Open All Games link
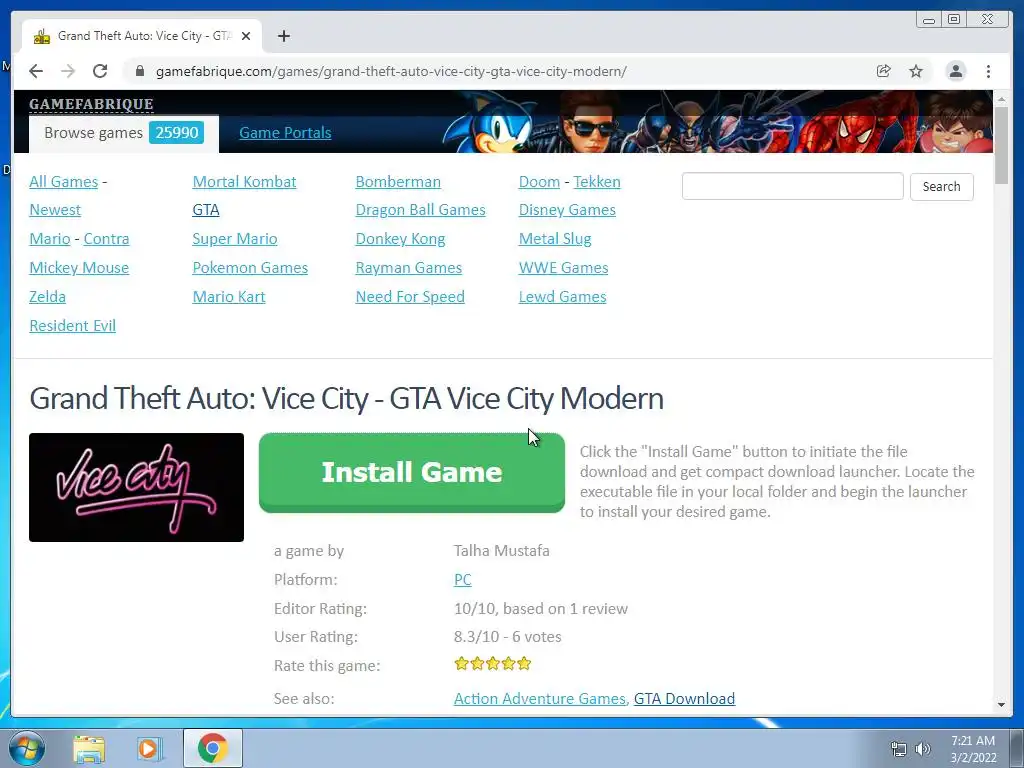Screen dimensions: 1024x768 click(63, 182)
